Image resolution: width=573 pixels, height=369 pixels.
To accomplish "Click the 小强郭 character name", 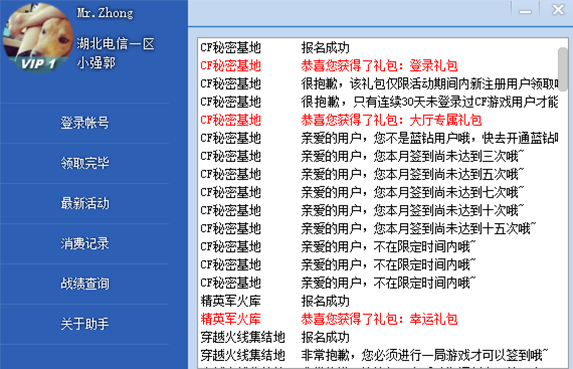I will pos(96,63).
